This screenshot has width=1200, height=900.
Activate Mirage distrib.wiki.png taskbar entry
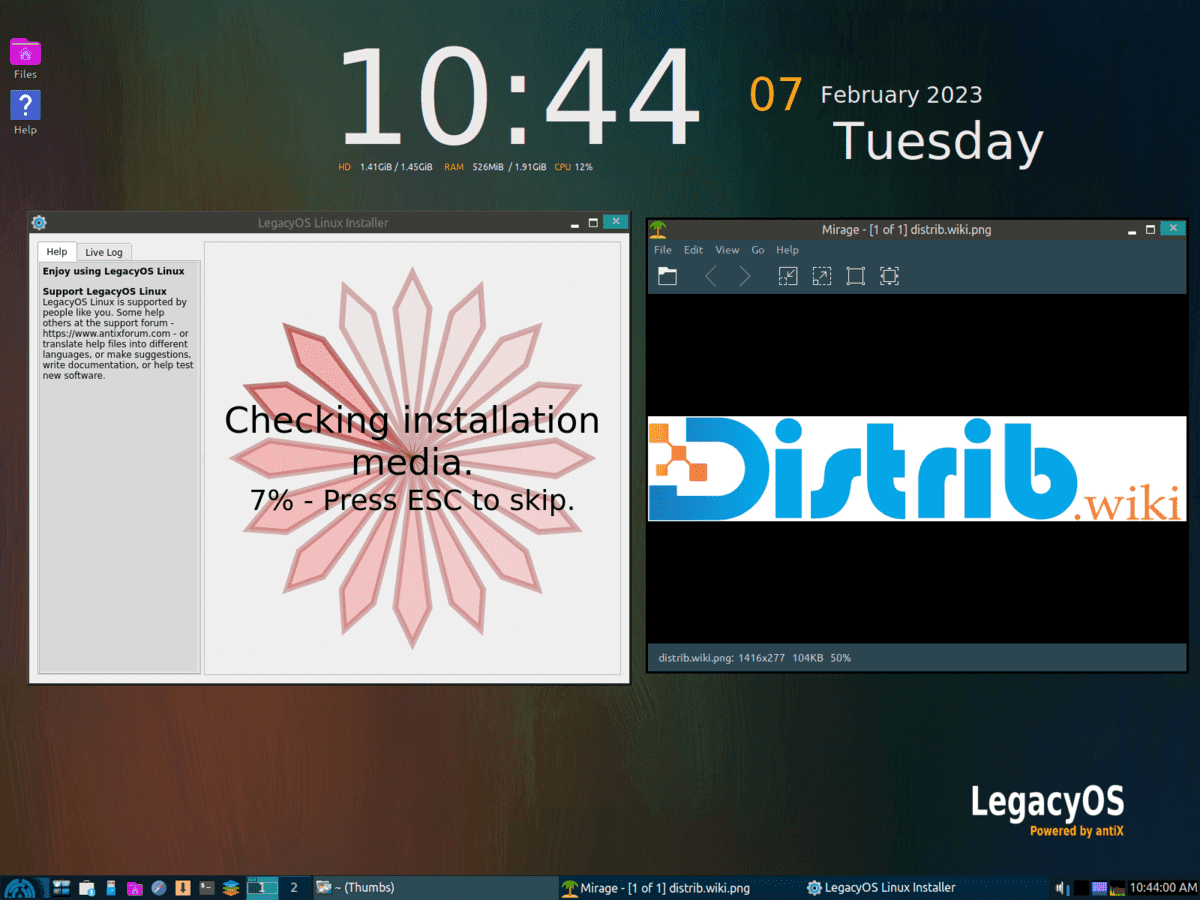(680, 887)
